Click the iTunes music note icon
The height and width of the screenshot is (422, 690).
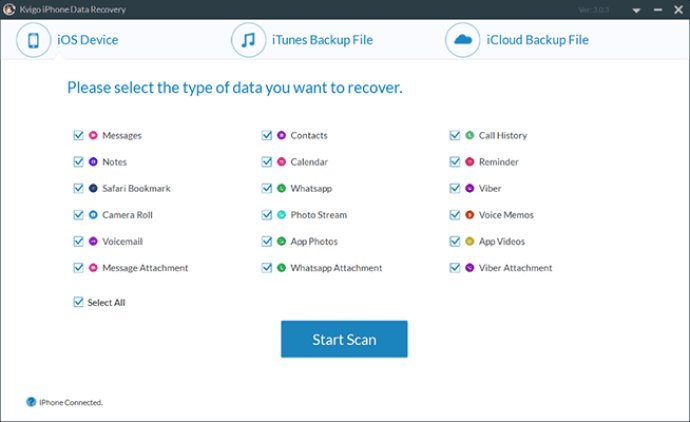coord(249,40)
